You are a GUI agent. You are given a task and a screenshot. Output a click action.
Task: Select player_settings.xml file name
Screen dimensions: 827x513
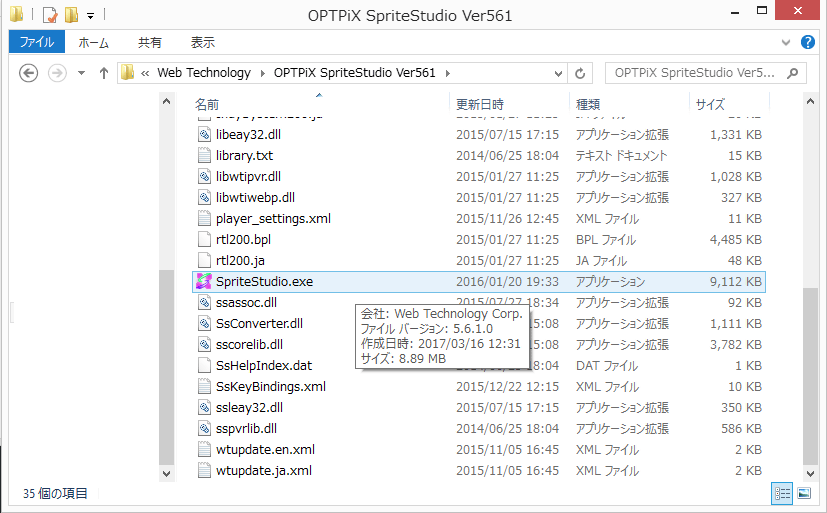tap(273, 219)
